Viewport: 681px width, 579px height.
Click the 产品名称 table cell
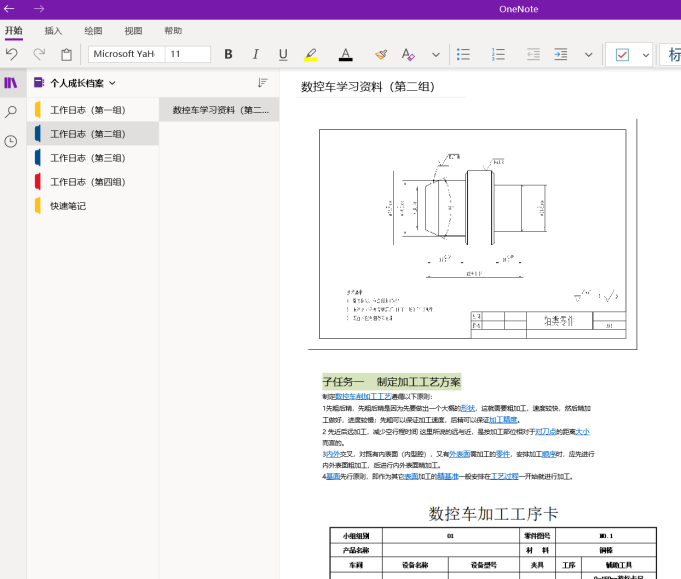click(x=356, y=550)
